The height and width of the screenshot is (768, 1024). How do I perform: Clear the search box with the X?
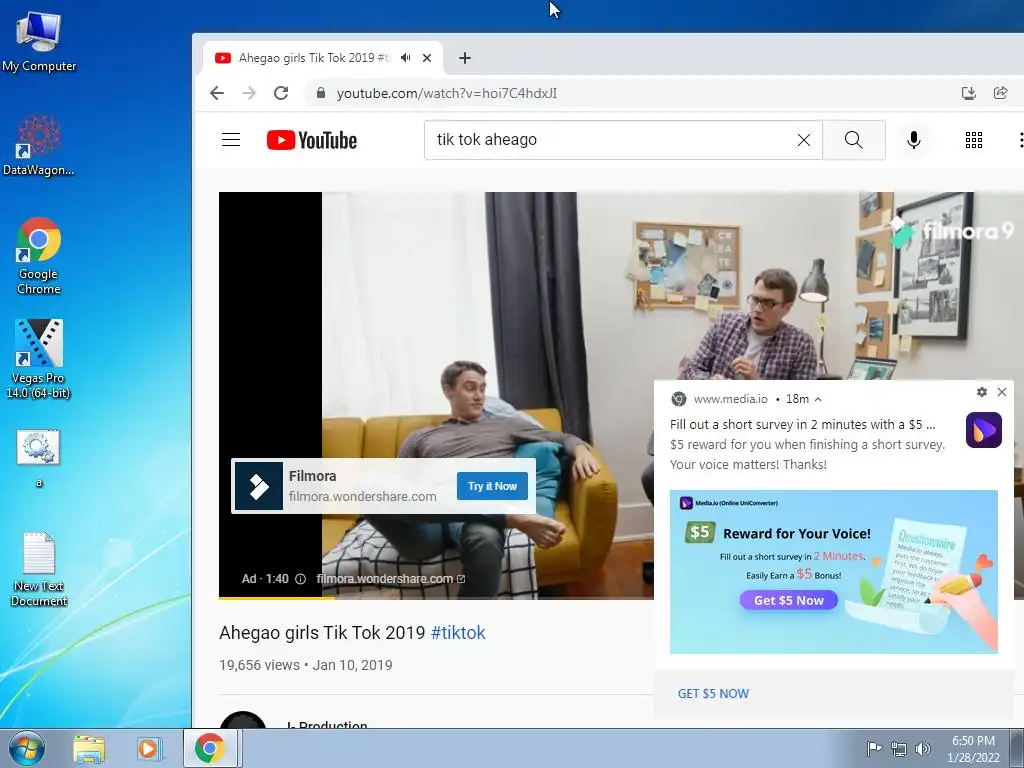[x=804, y=140]
